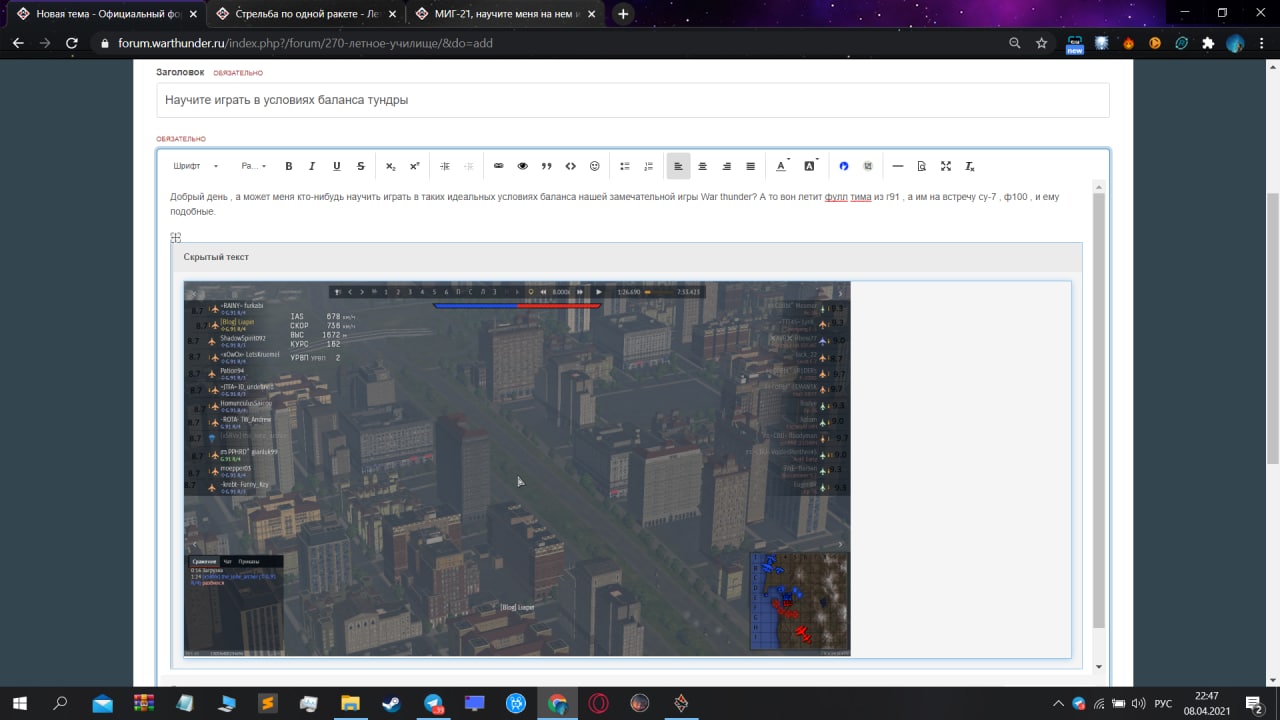Open the zoom control in address bar
Screen dimensions: 1280x720
point(1015,43)
